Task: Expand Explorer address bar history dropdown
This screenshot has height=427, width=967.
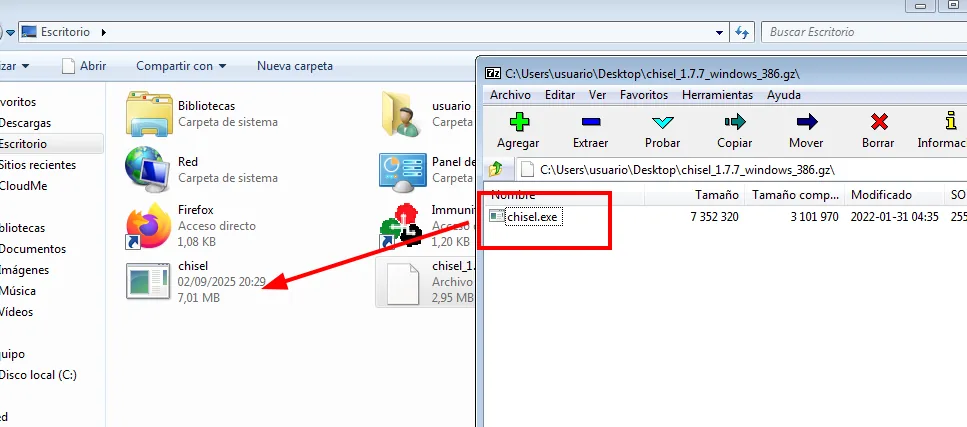Action: tap(719, 32)
